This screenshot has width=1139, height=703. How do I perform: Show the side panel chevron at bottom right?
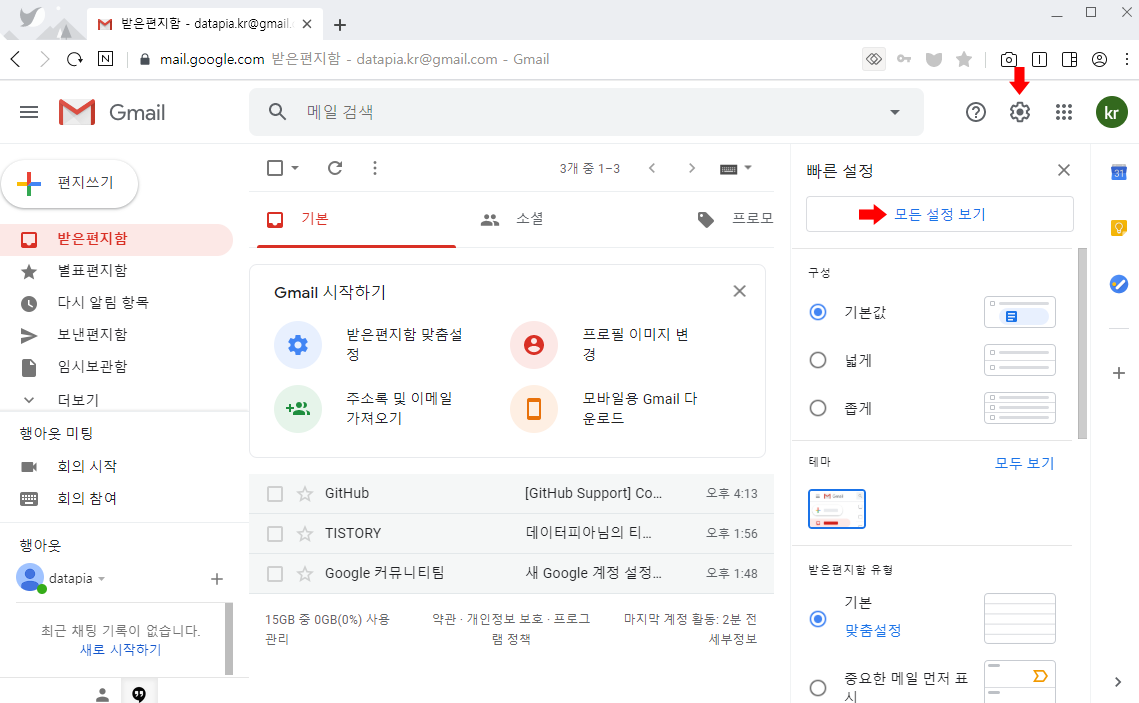1118,682
